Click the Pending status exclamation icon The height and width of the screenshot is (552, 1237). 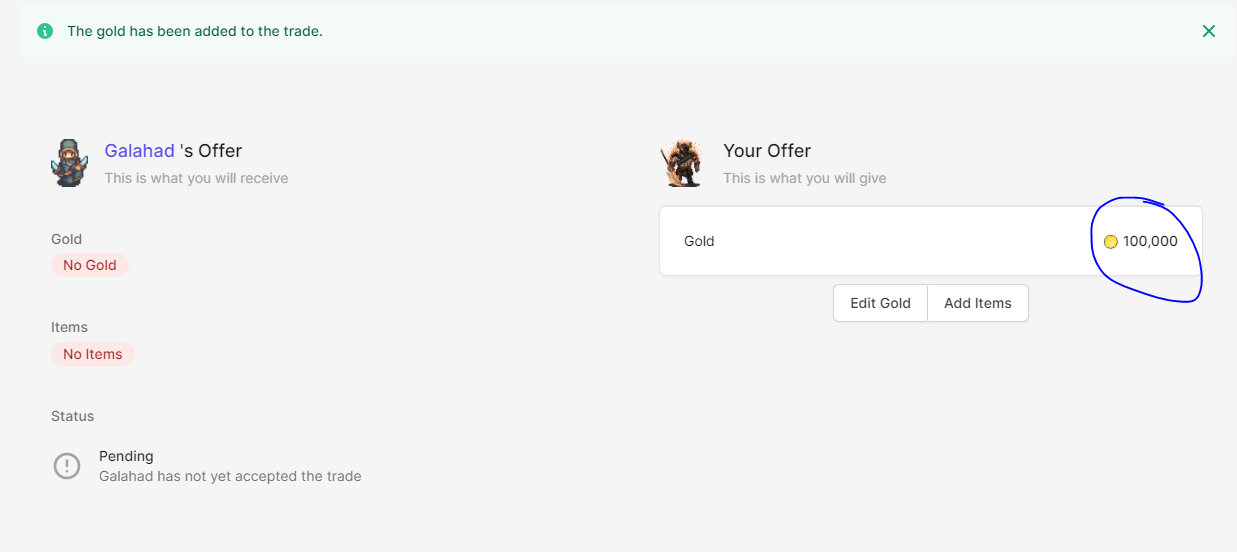(x=67, y=466)
